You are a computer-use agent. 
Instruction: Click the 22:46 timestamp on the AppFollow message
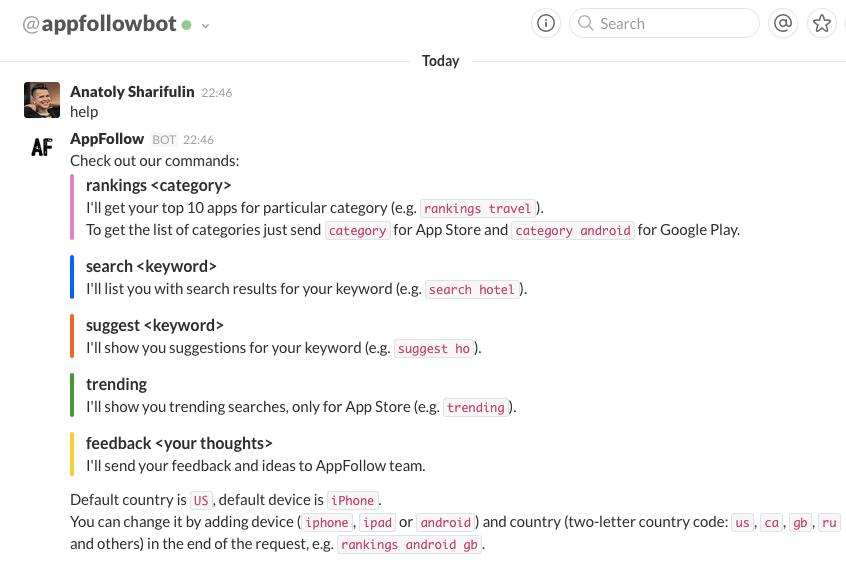(x=198, y=140)
